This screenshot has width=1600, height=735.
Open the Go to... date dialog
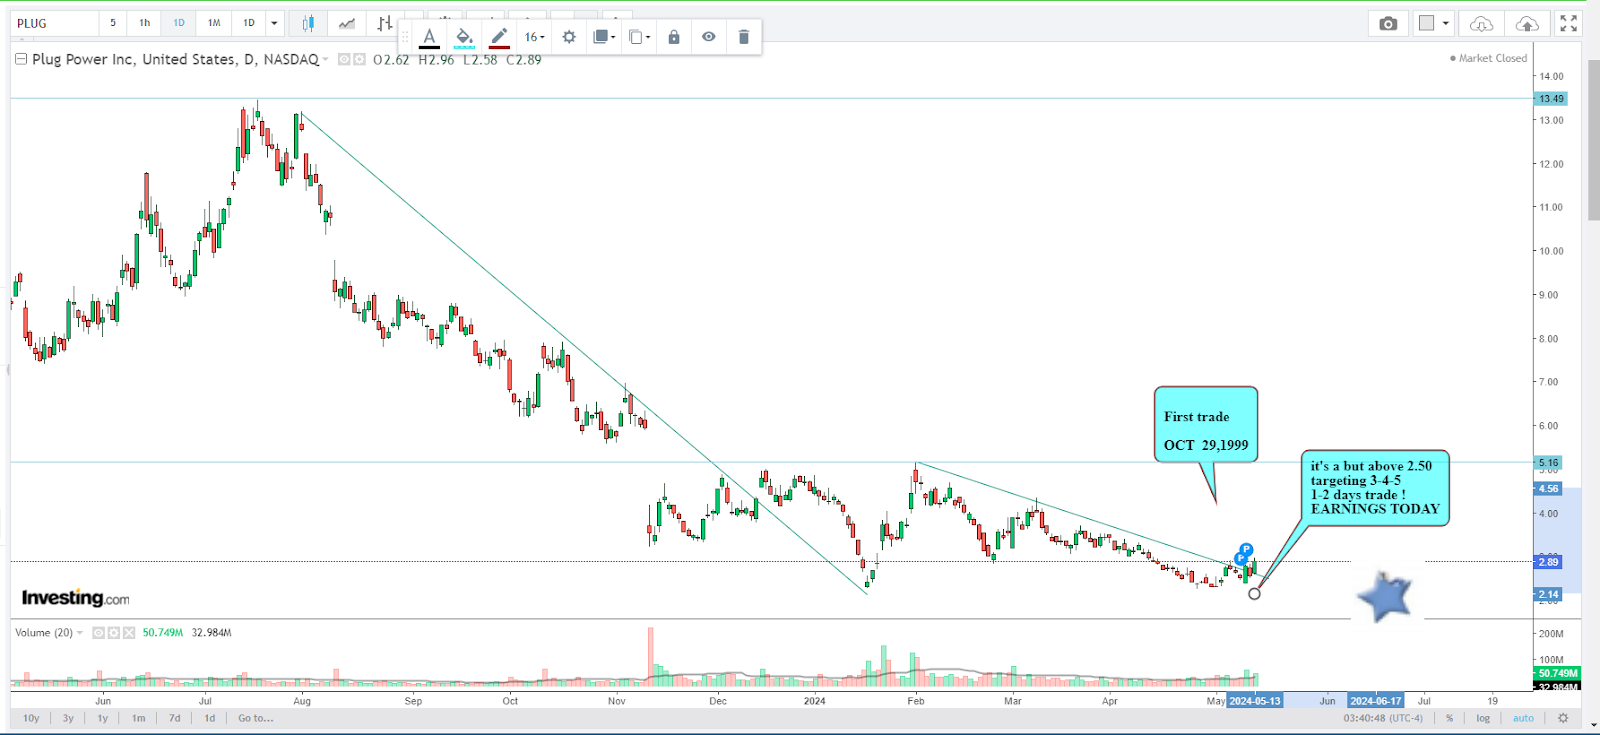pos(256,718)
